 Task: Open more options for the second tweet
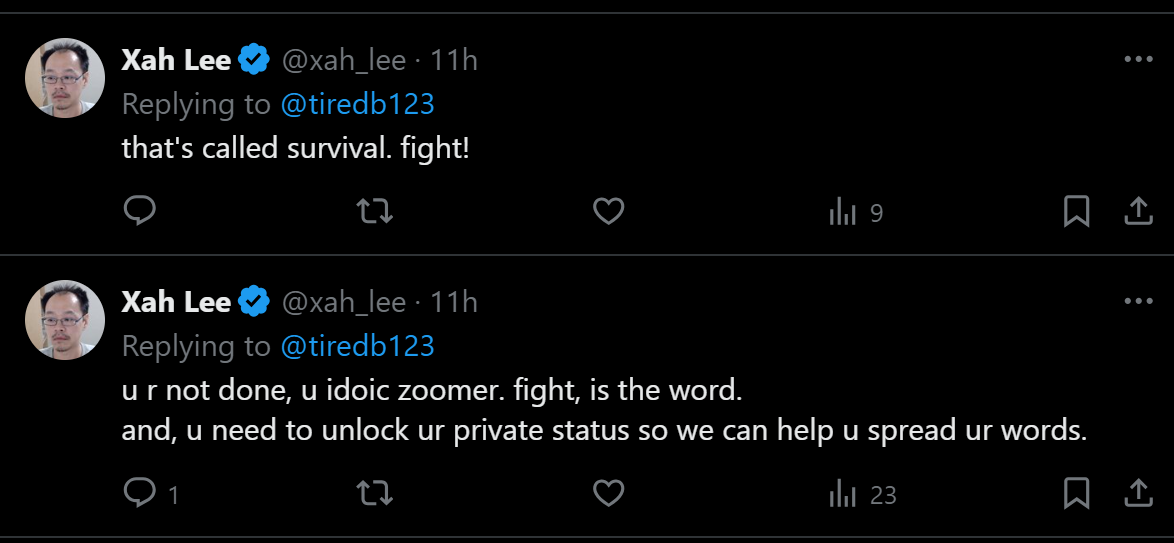pyautogui.click(x=1138, y=302)
